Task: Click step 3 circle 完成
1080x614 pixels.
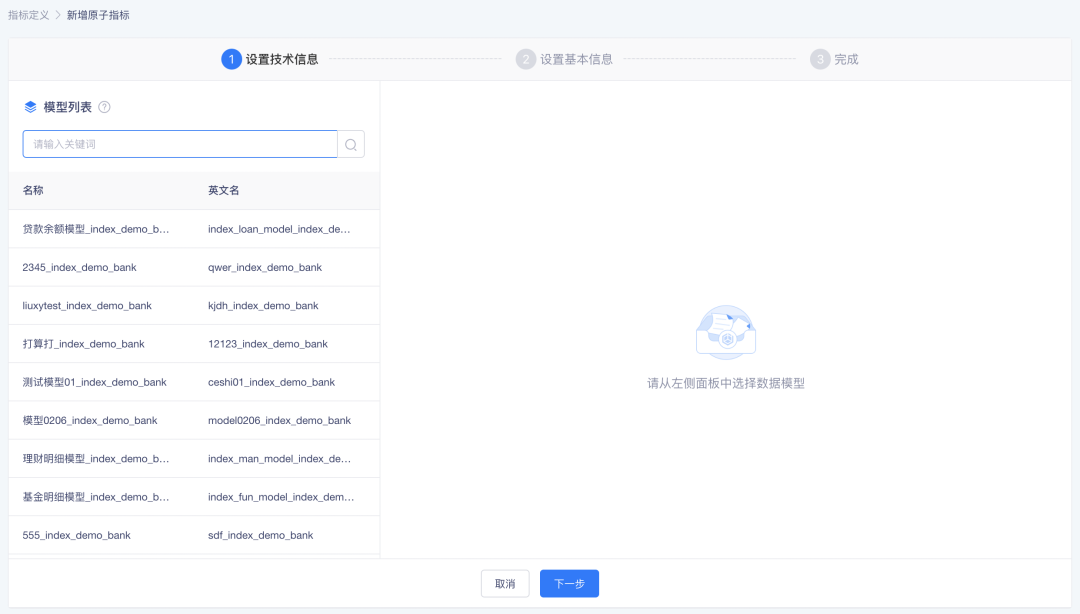Action: pyautogui.click(x=820, y=59)
